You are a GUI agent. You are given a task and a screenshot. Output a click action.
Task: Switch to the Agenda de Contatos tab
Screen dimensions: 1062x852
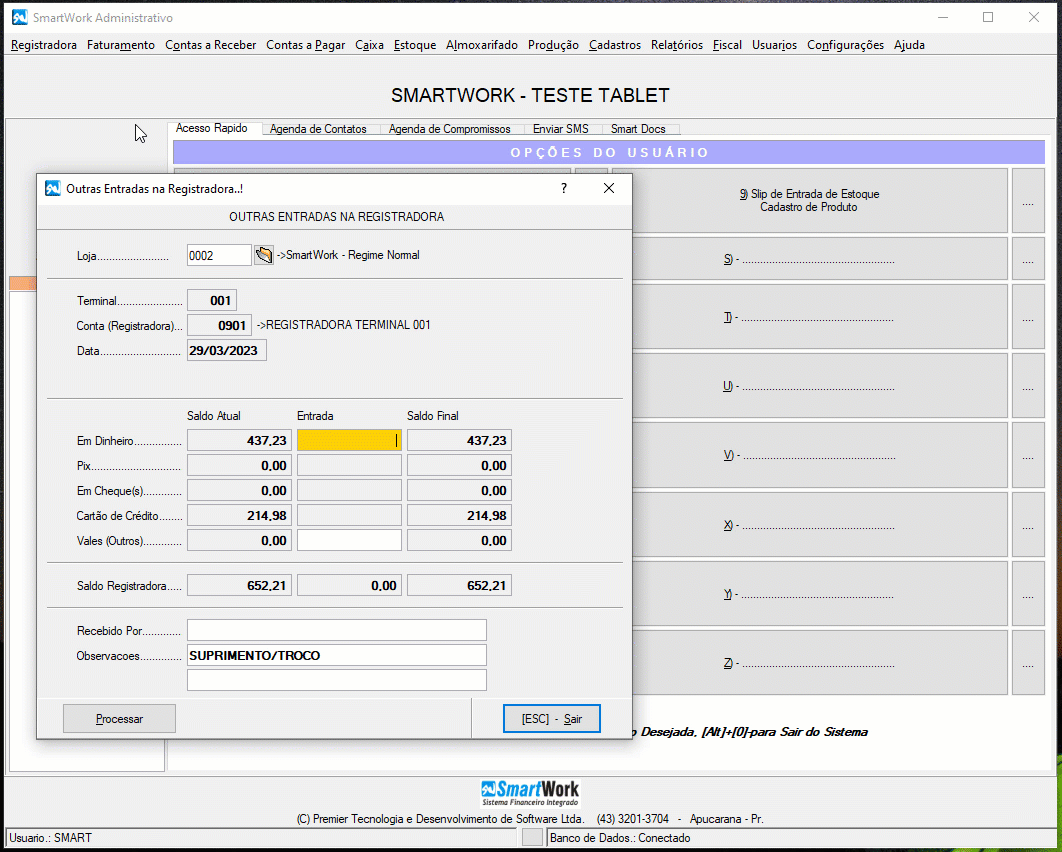pyautogui.click(x=318, y=129)
